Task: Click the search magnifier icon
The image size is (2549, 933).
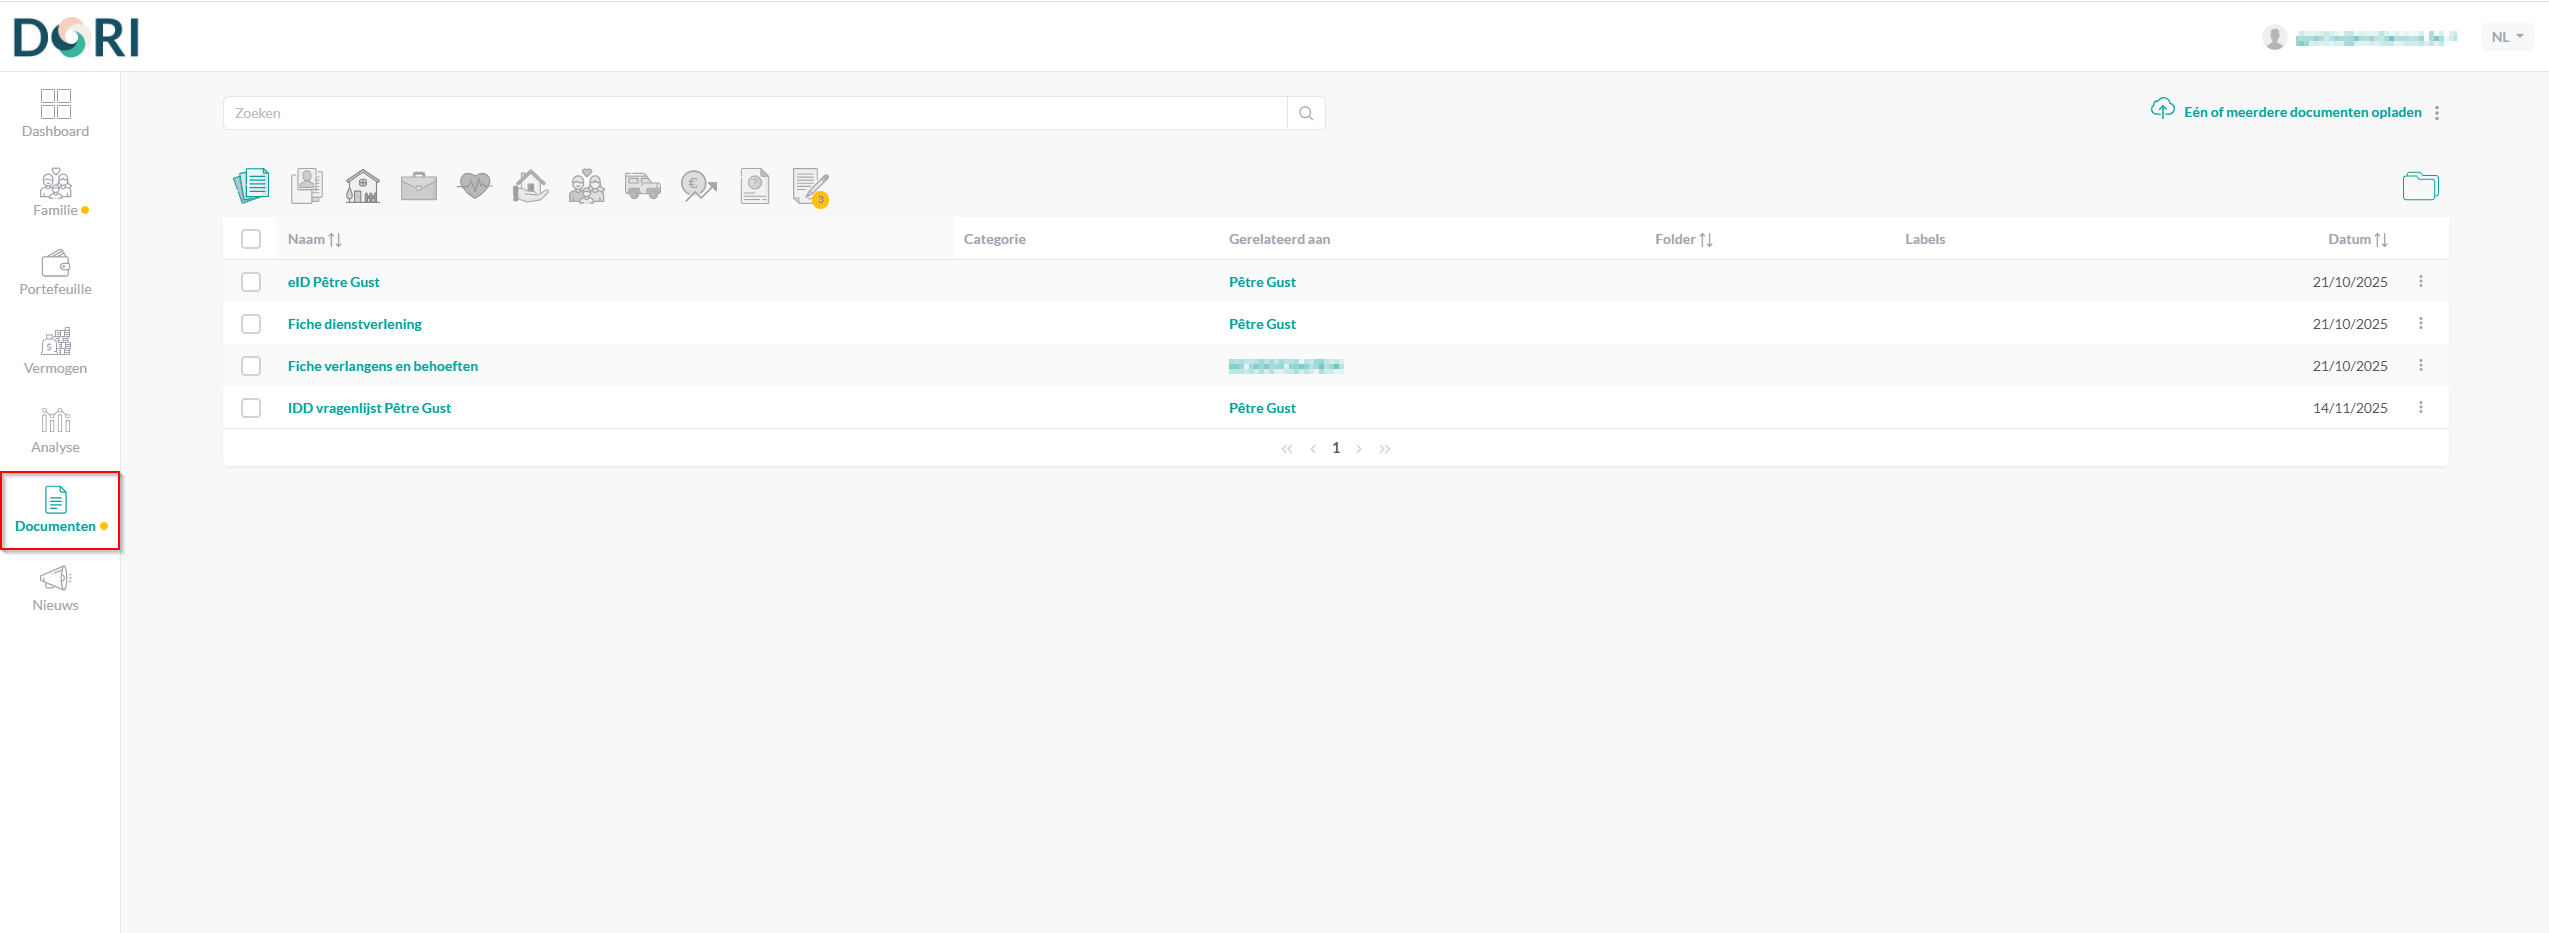Action: (x=1306, y=113)
